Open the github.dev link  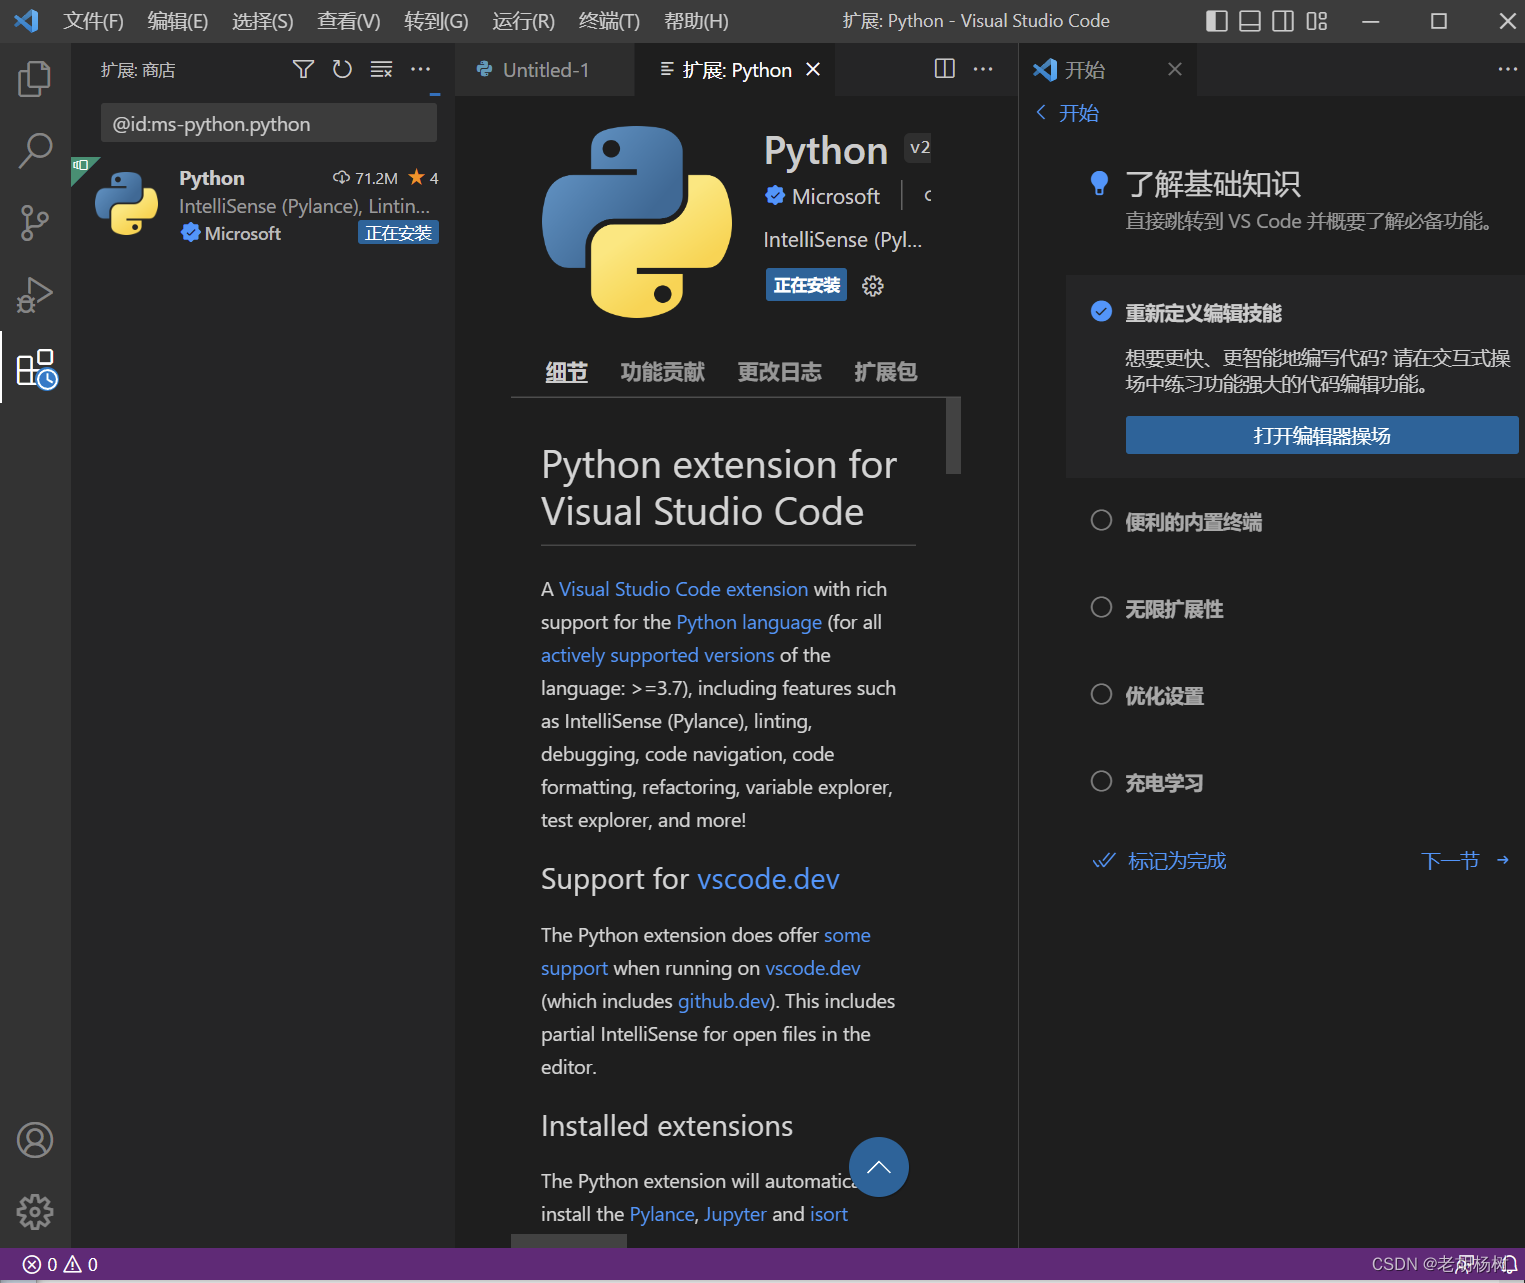(724, 1001)
